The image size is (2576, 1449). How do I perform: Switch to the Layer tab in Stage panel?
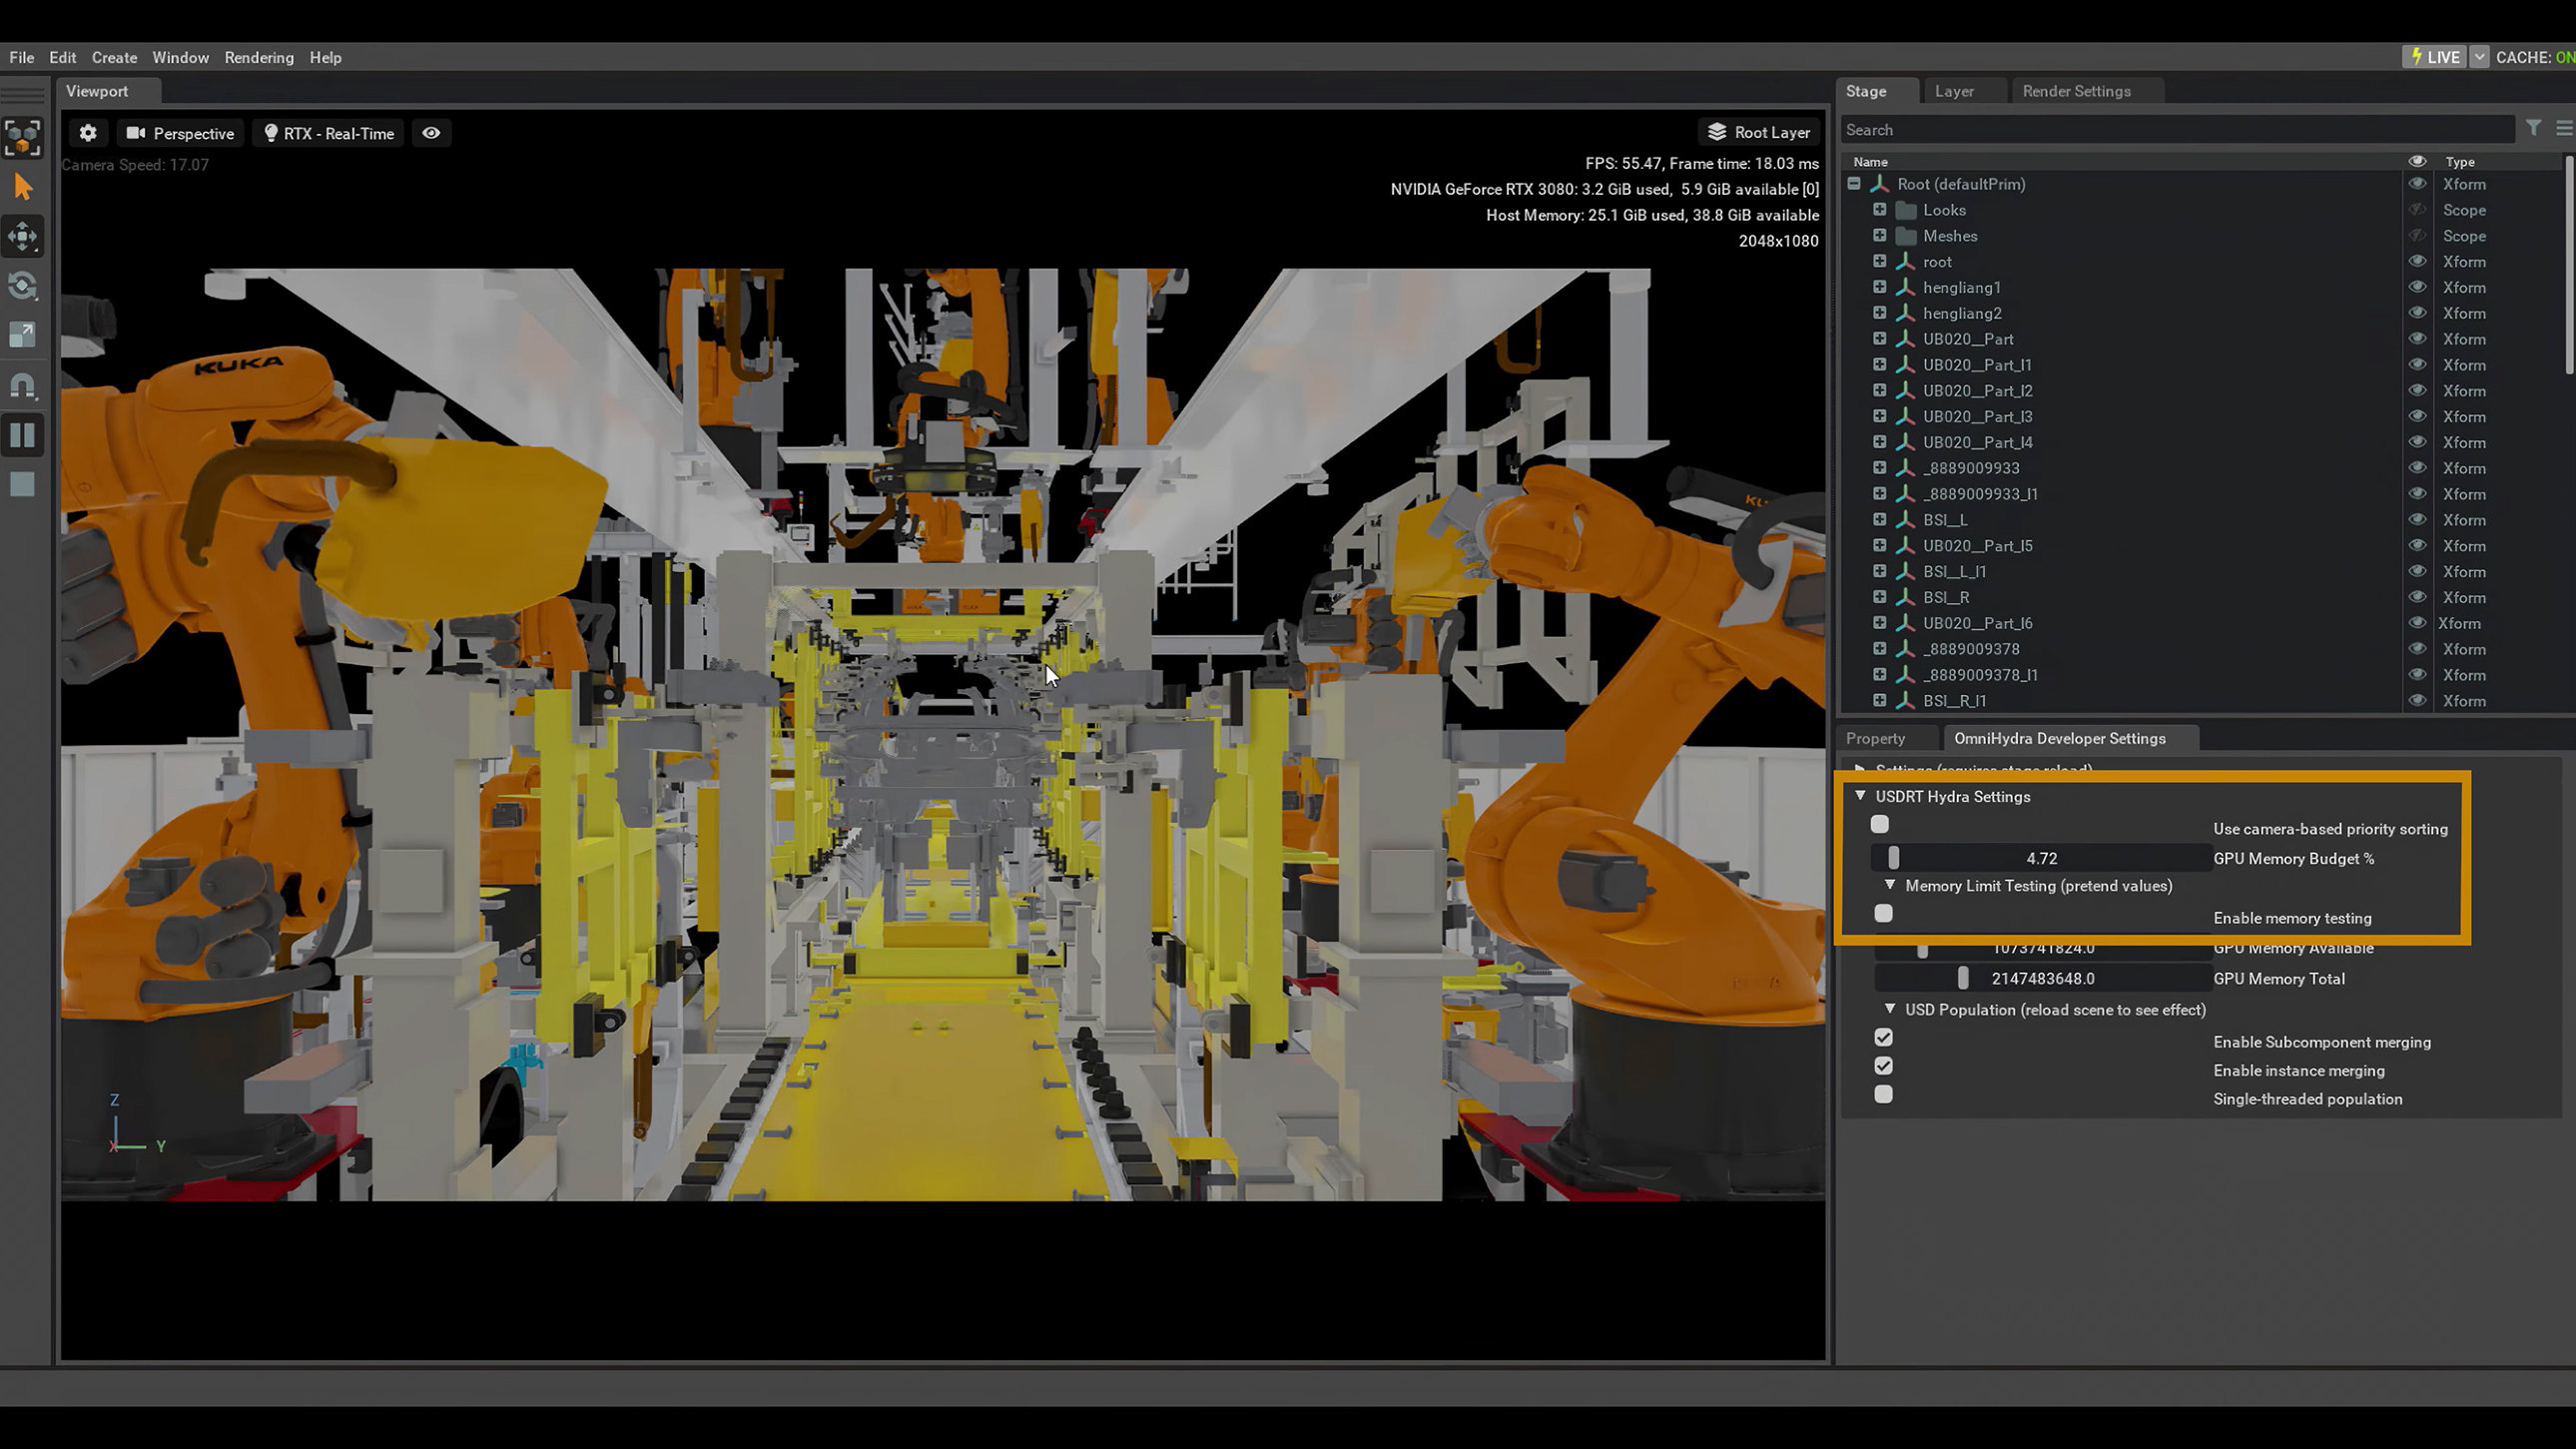click(x=1955, y=90)
